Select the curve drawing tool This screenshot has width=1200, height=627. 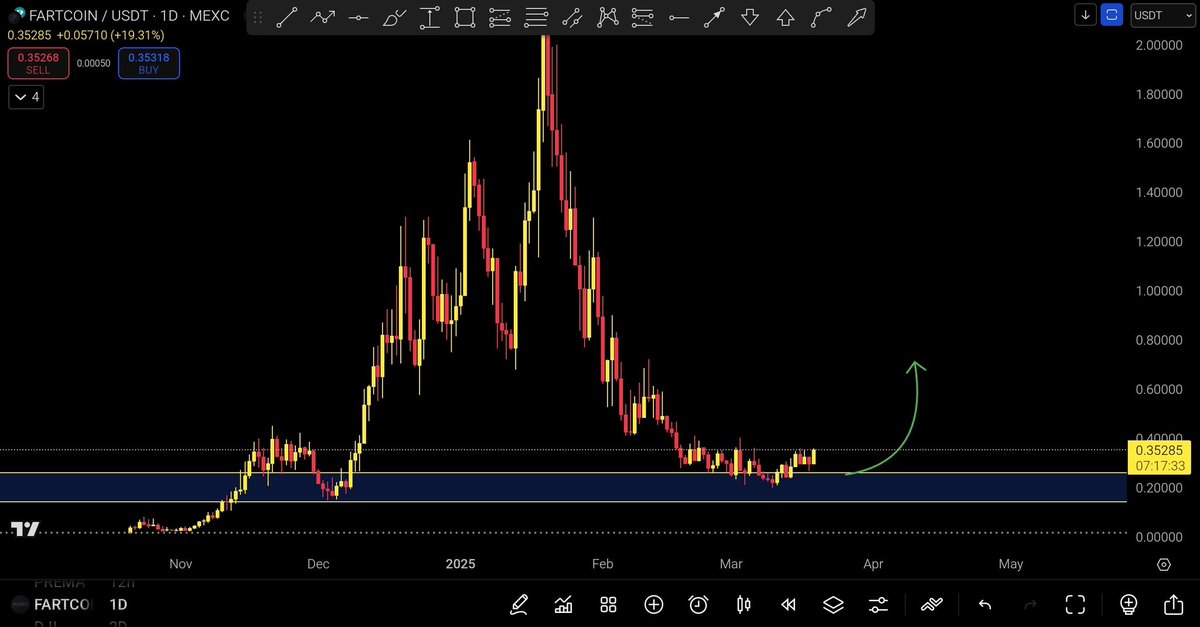pos(821,17)
